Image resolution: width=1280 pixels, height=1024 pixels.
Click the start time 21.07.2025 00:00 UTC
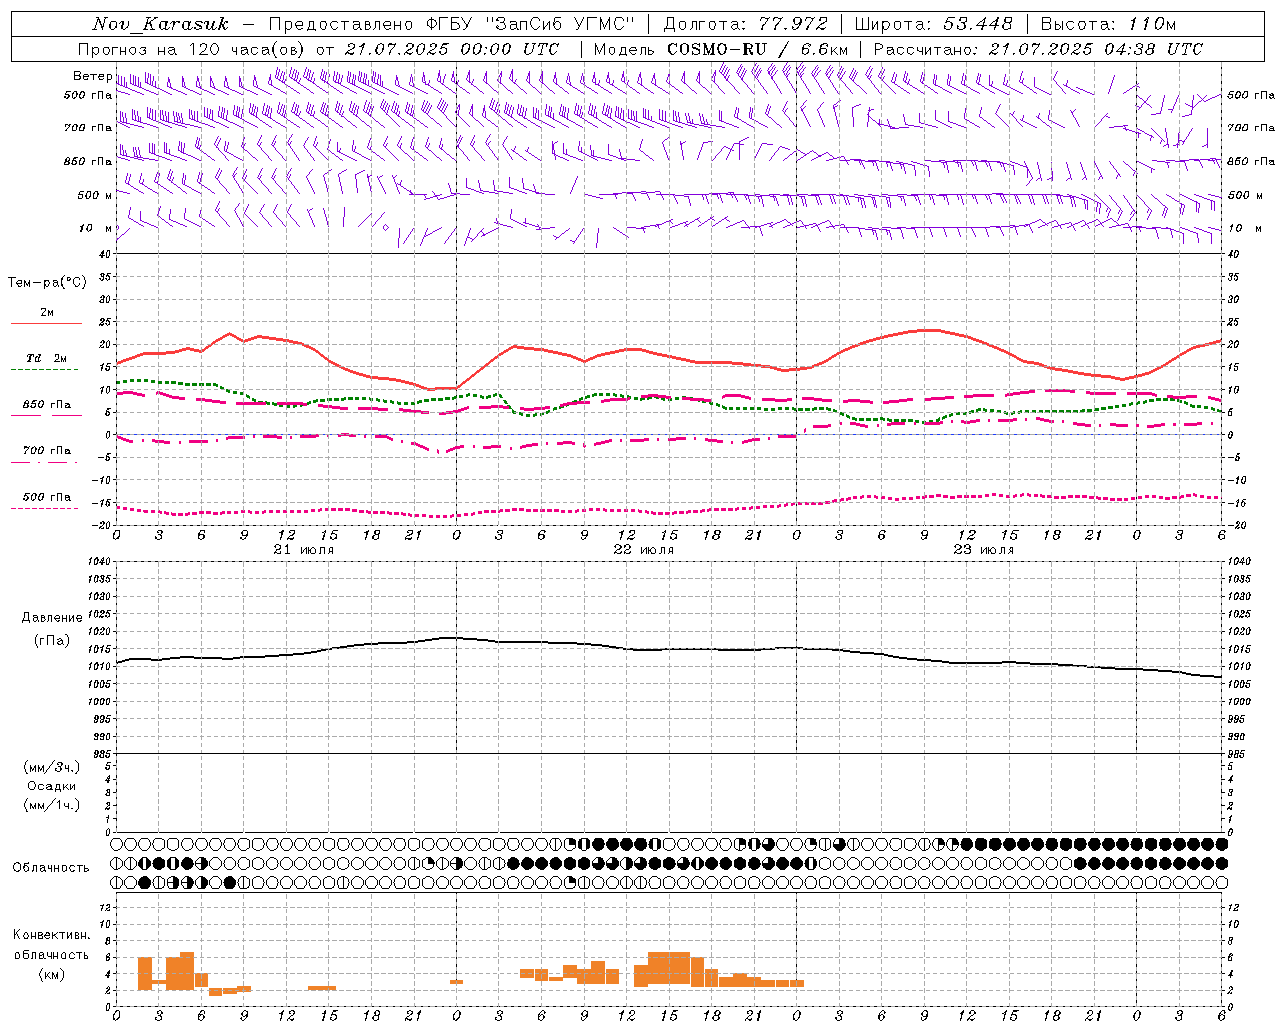click(x=452, y=49)
